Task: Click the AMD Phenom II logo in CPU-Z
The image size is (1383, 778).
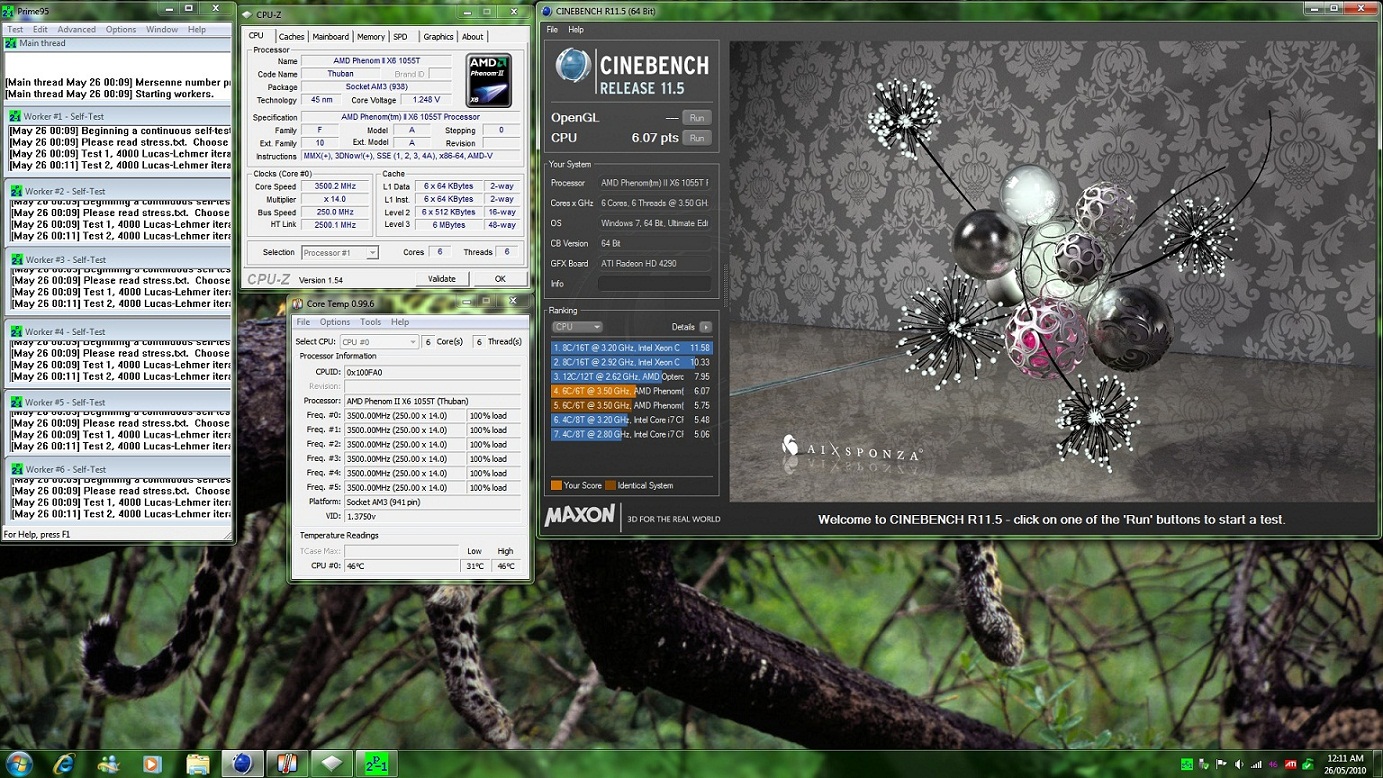Action: pyautogui.click(x=489, y=81)
